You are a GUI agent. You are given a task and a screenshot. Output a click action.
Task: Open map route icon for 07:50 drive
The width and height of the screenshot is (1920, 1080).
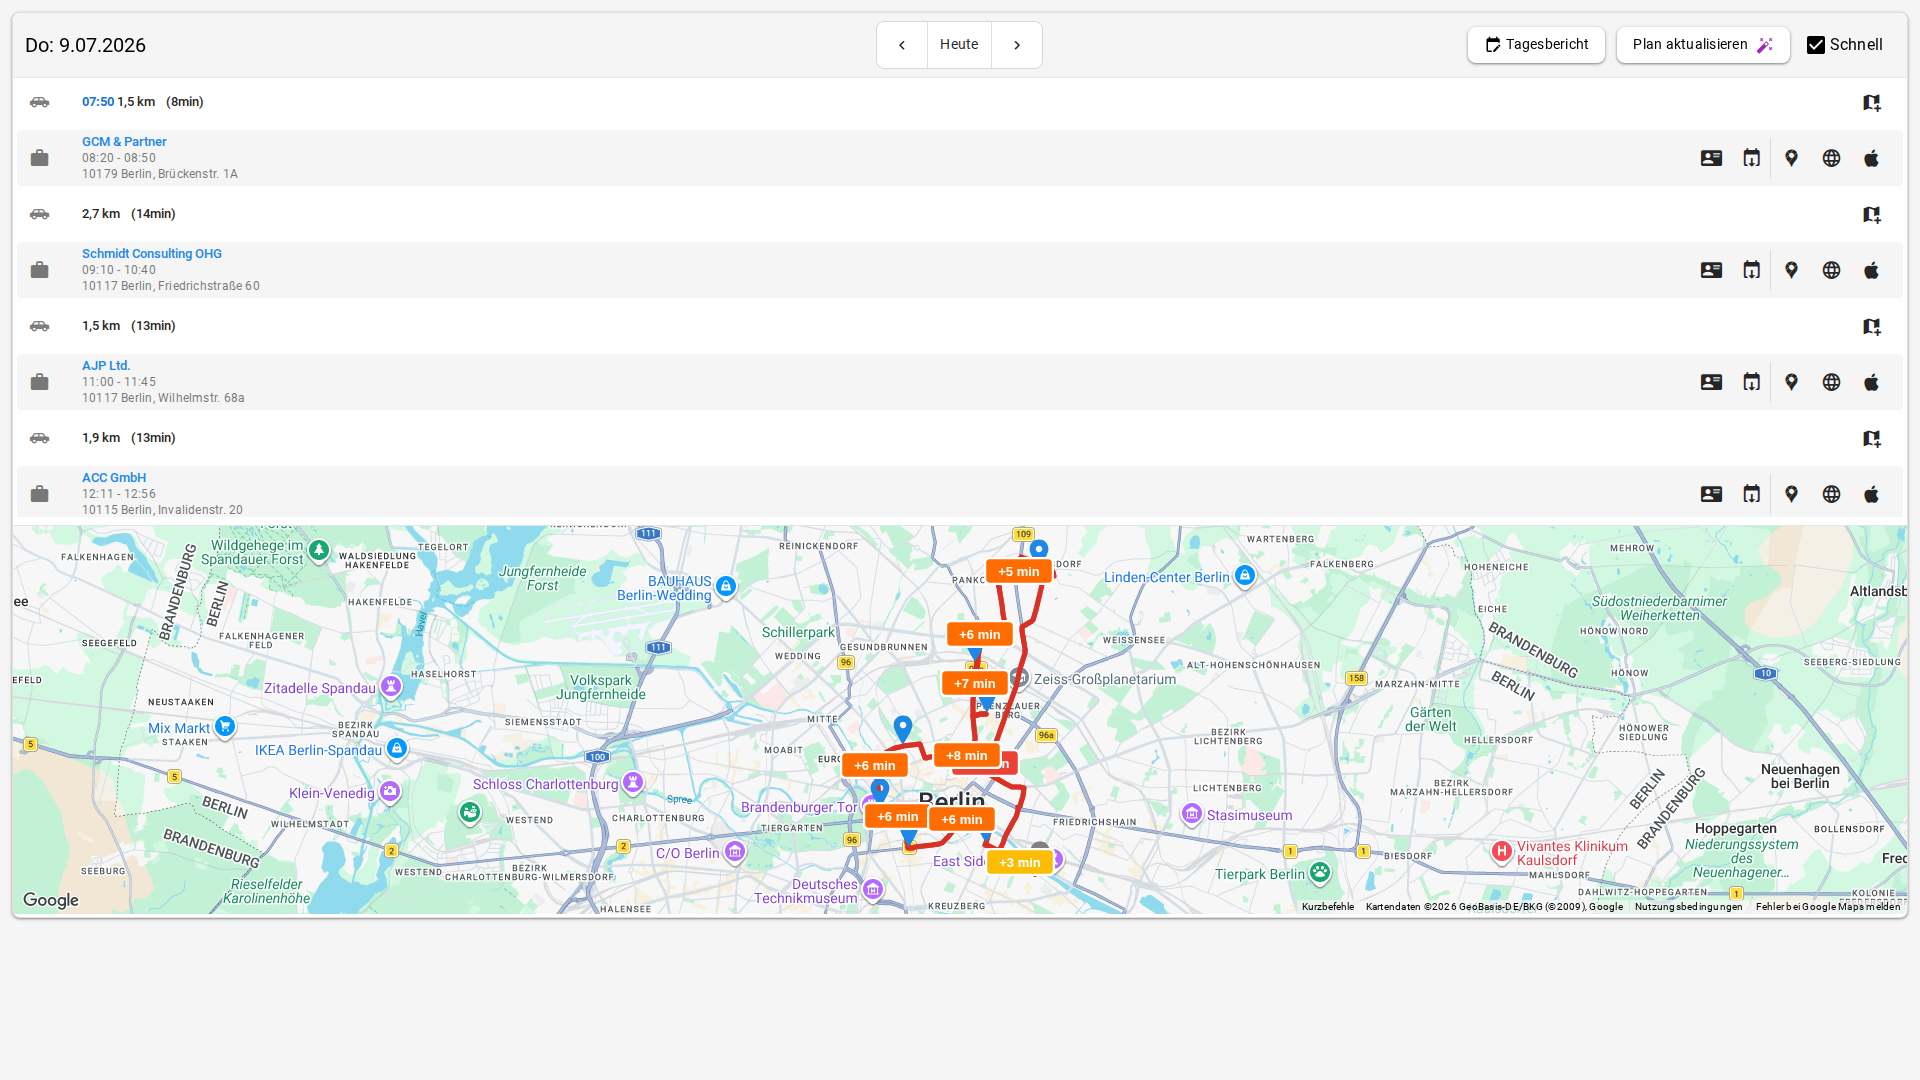click(x=1872, y=102)
